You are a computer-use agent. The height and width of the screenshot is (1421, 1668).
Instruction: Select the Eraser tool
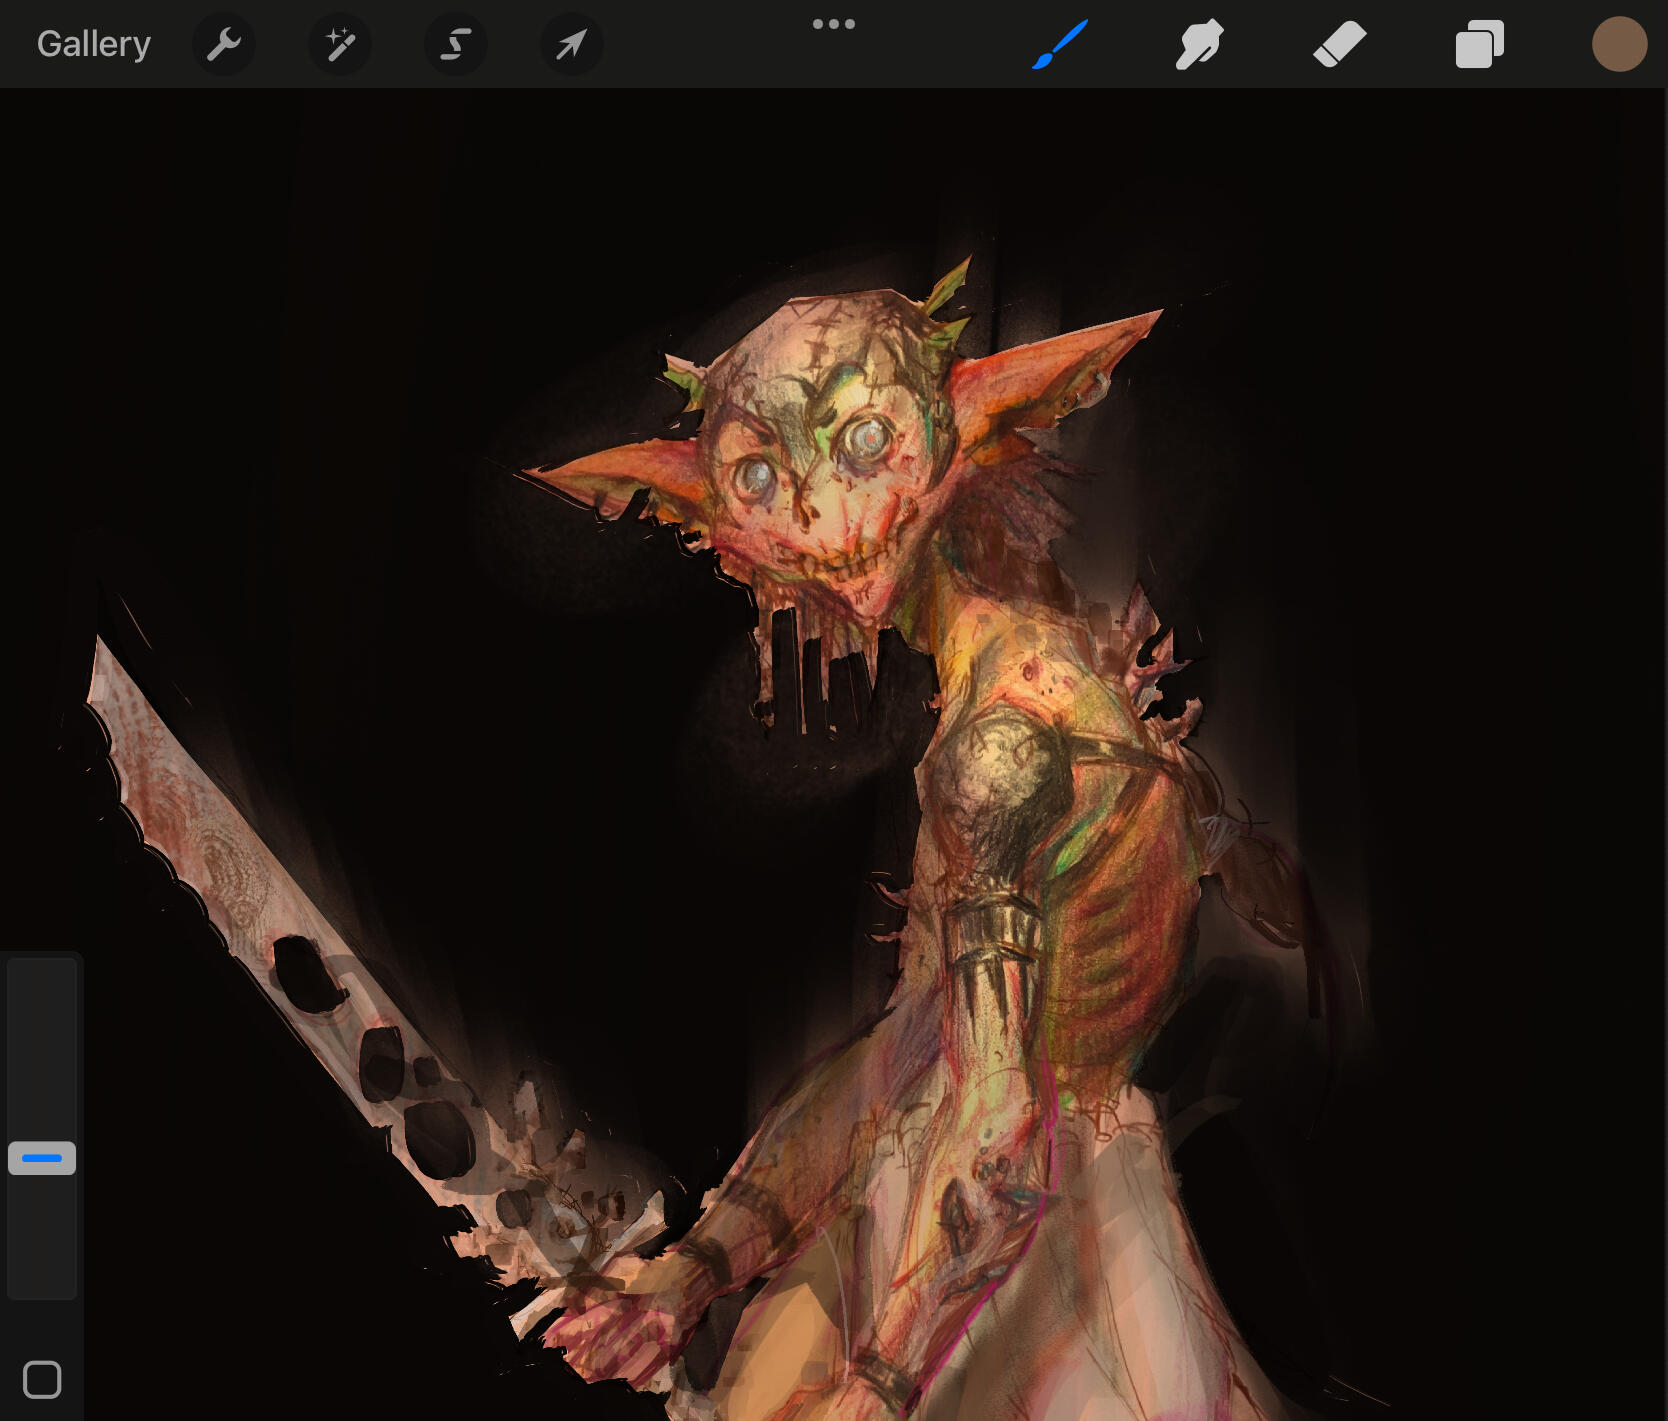[1339, 44]
